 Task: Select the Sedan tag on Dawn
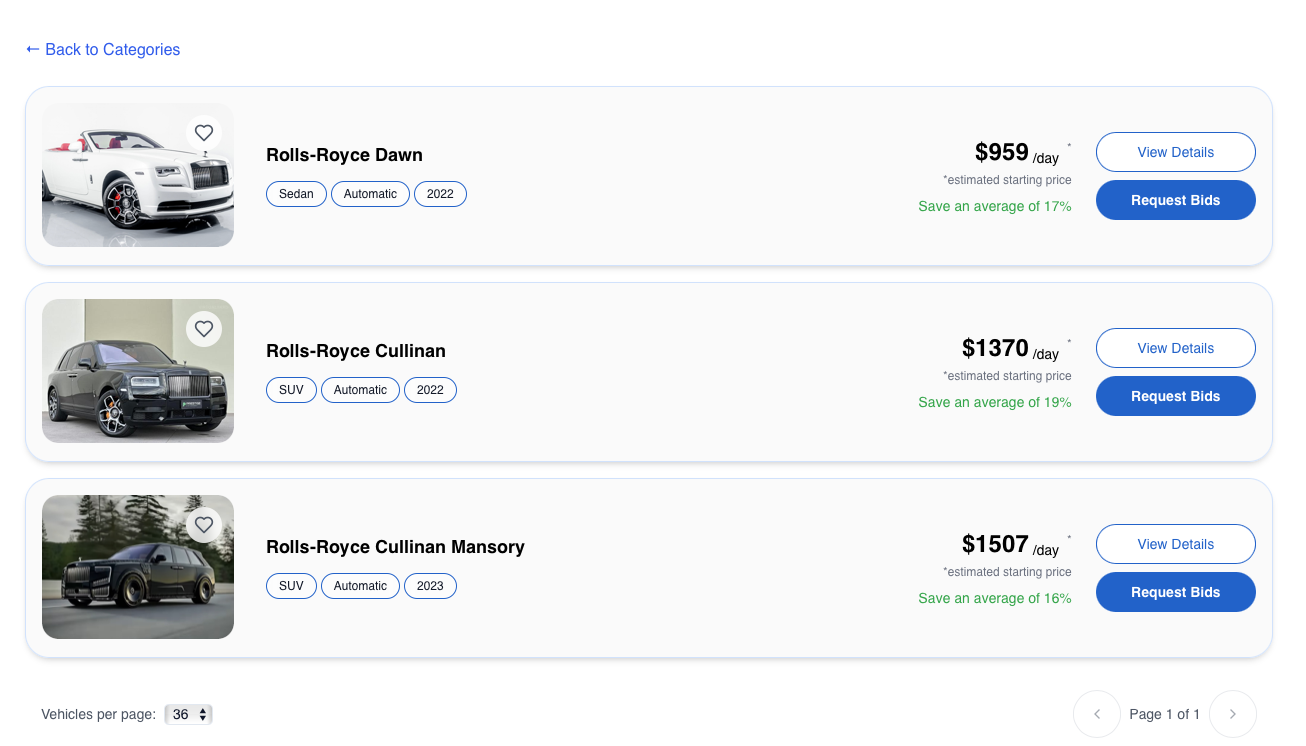(x=296, y=194)
